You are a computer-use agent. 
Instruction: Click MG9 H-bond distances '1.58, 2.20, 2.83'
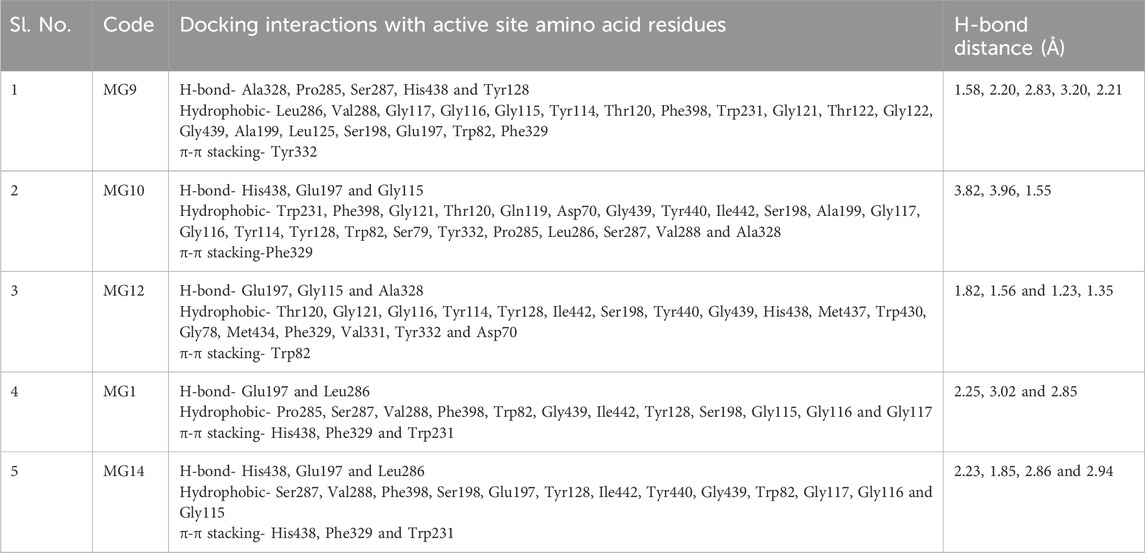(998, 90)
